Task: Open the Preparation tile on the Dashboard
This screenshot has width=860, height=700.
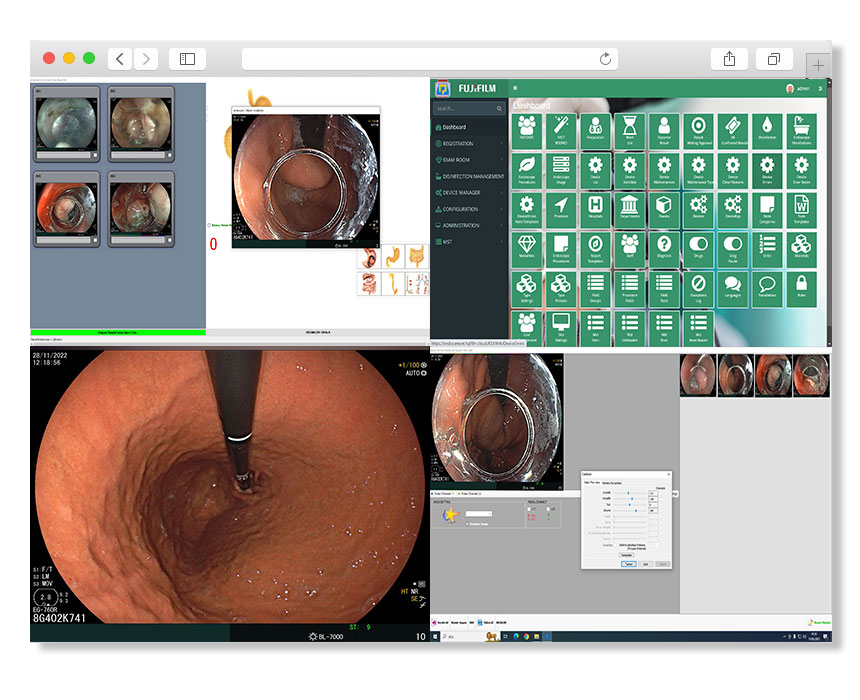Action: click(595, 127)
